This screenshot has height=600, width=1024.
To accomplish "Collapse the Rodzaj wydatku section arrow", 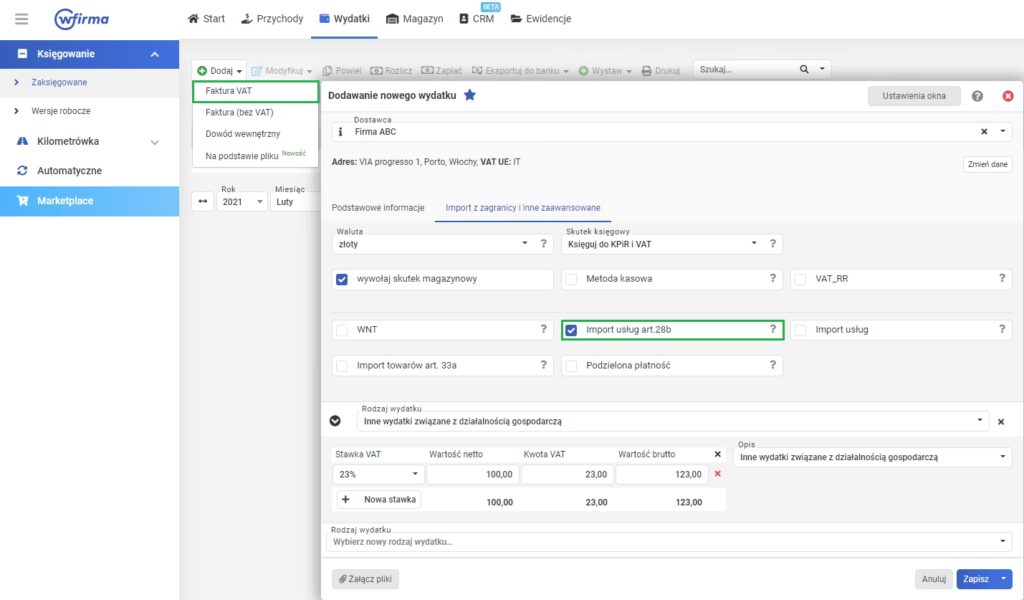I will pyautogui.click(x=336, y=421).
